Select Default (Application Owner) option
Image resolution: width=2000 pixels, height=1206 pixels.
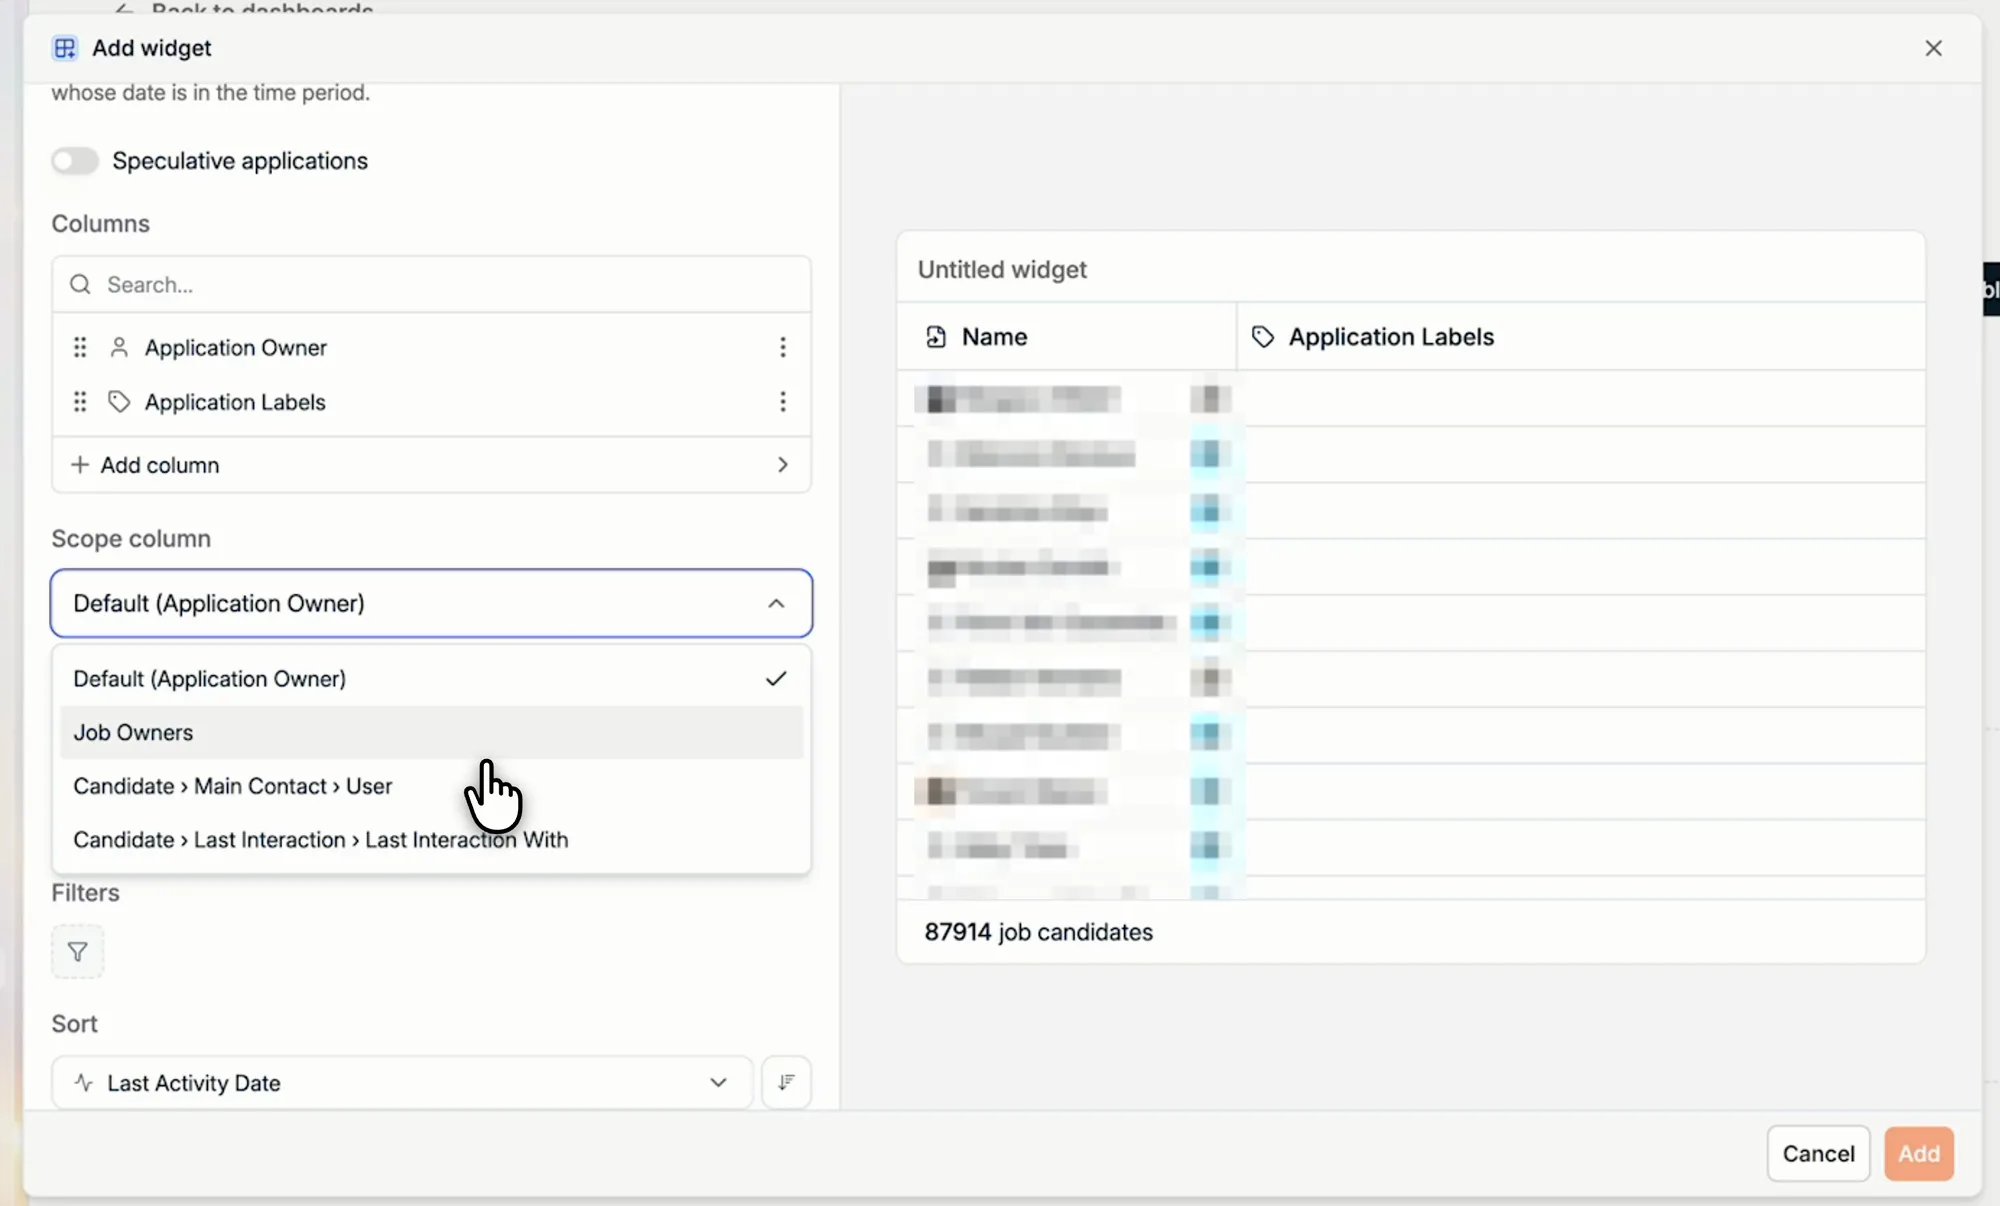(x=431, y=679)
